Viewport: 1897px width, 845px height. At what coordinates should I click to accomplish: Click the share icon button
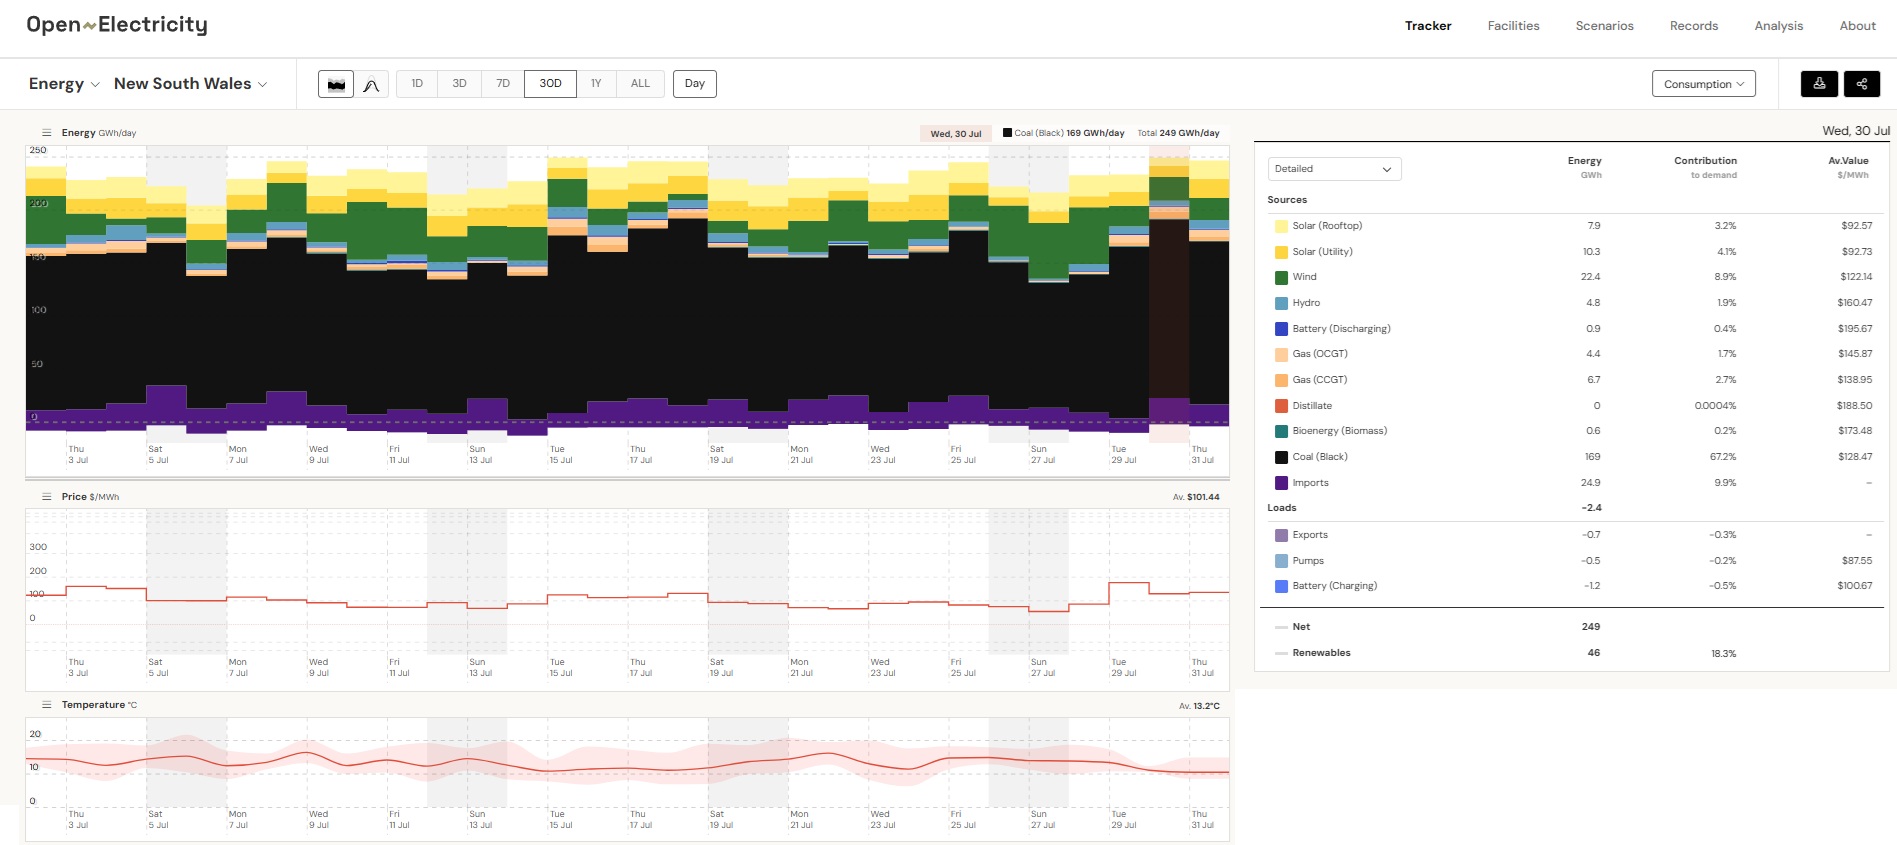pos(1861,84)
